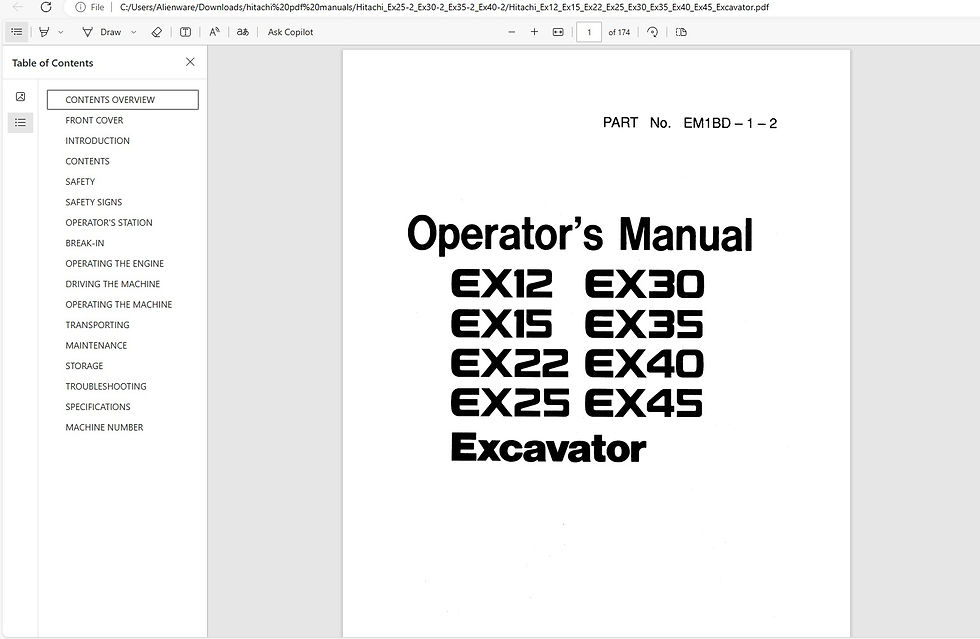Click the page number input field

click(x=589, y=32)
